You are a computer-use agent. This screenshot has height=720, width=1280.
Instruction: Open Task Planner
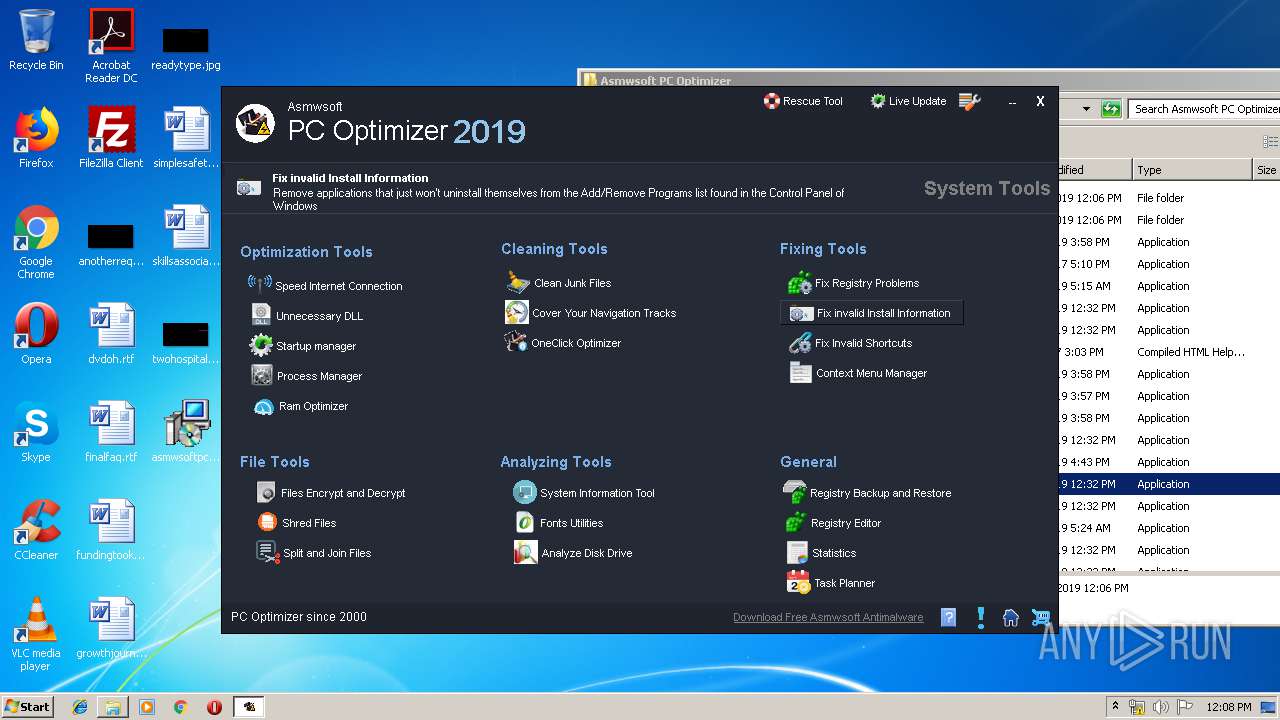tap(831, 583)
